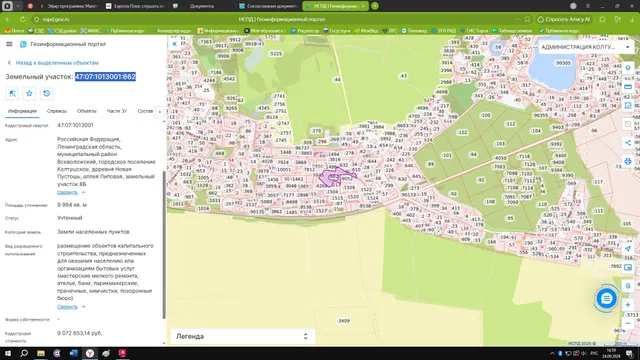Open the history clock icon under the parcel title
Screen dimensions: 640x360
coord(47,93)
